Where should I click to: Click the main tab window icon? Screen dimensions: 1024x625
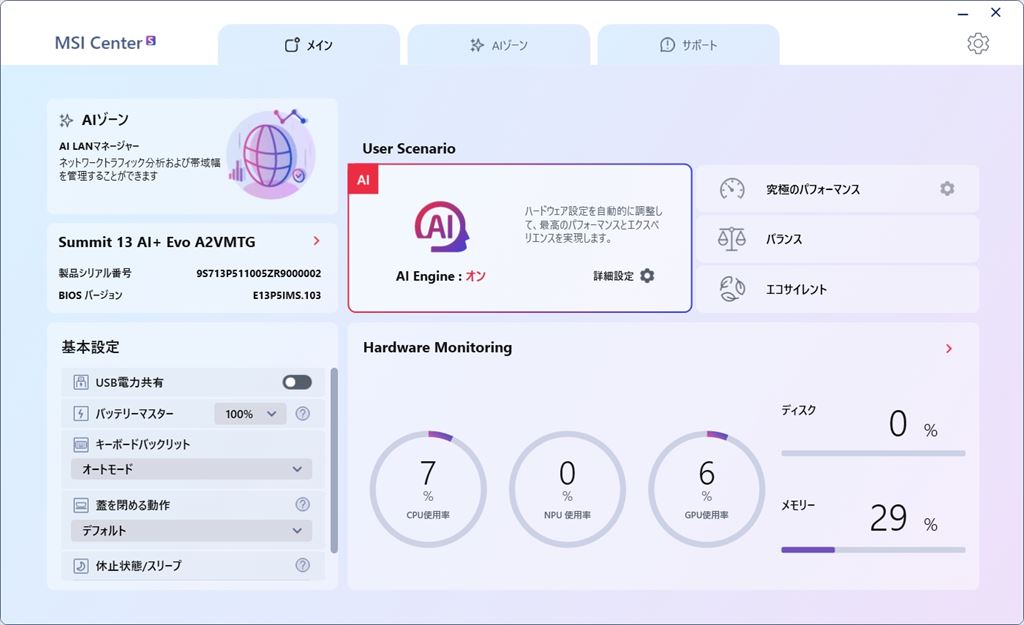click(292, 44)
